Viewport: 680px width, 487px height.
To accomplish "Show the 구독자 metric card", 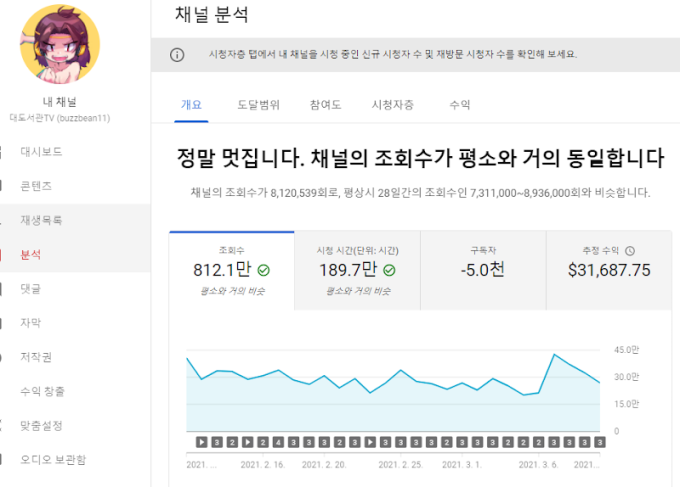I will (x=483, y=270).
